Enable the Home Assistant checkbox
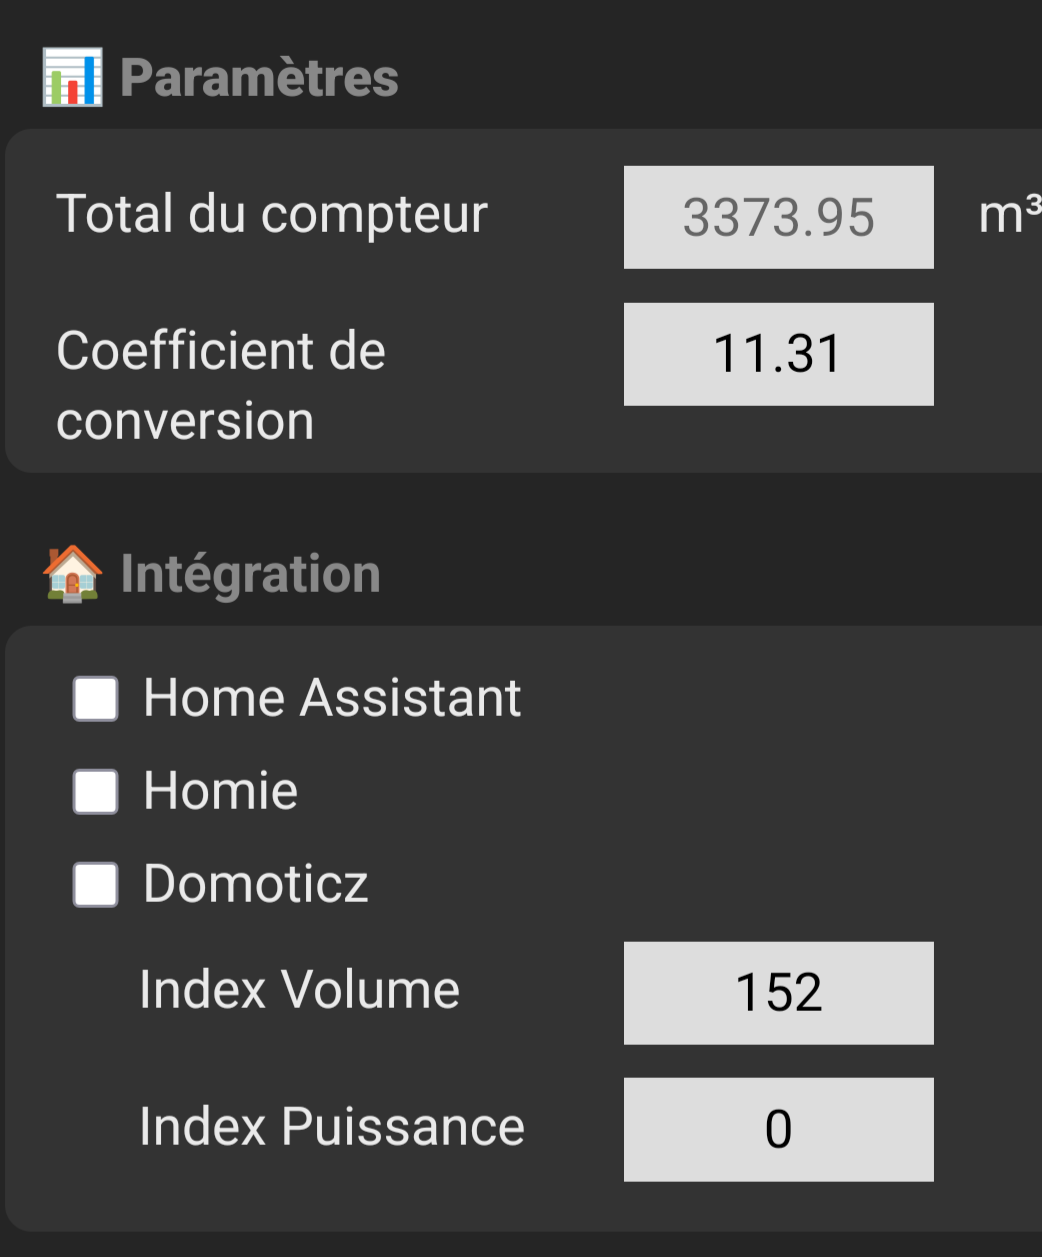1042x1257 pixels. pos(96,698)
